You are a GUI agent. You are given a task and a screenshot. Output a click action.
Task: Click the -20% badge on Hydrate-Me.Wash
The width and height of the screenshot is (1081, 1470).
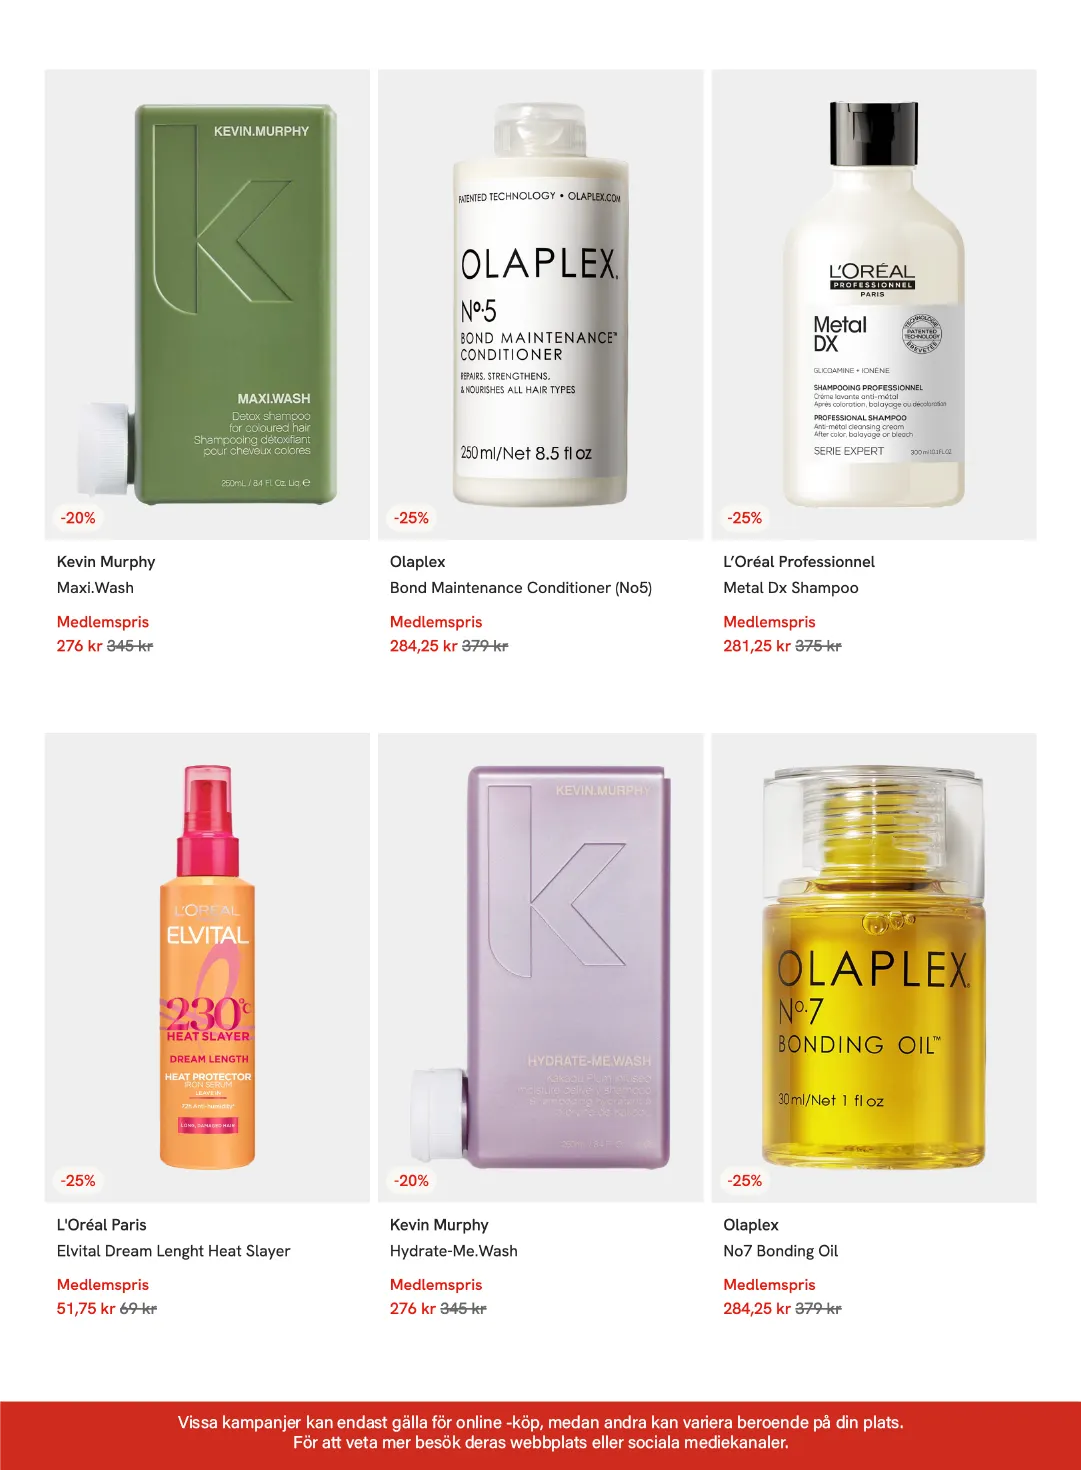tap(411, 1181)
